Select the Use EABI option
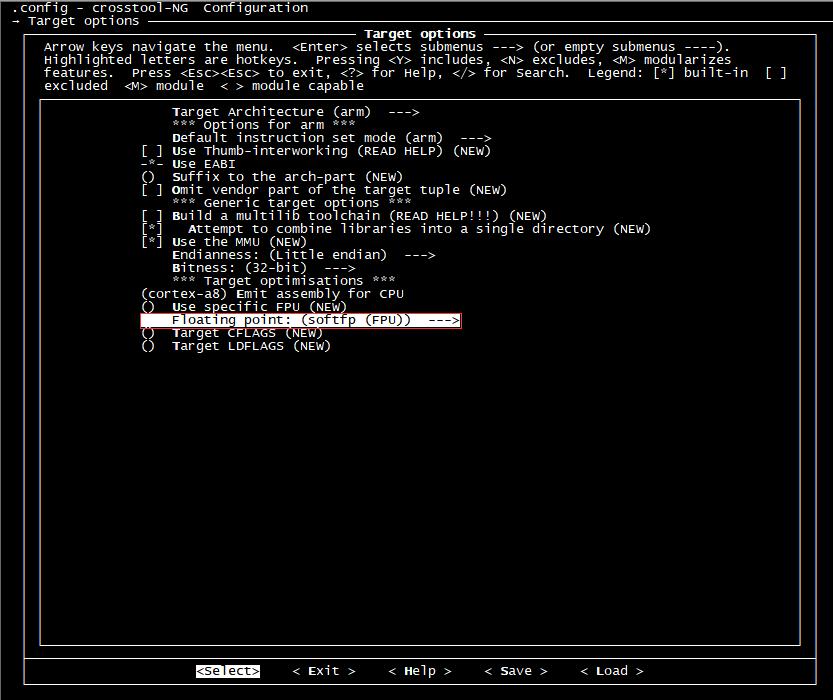The image size is (833, 700). point(188,164)
